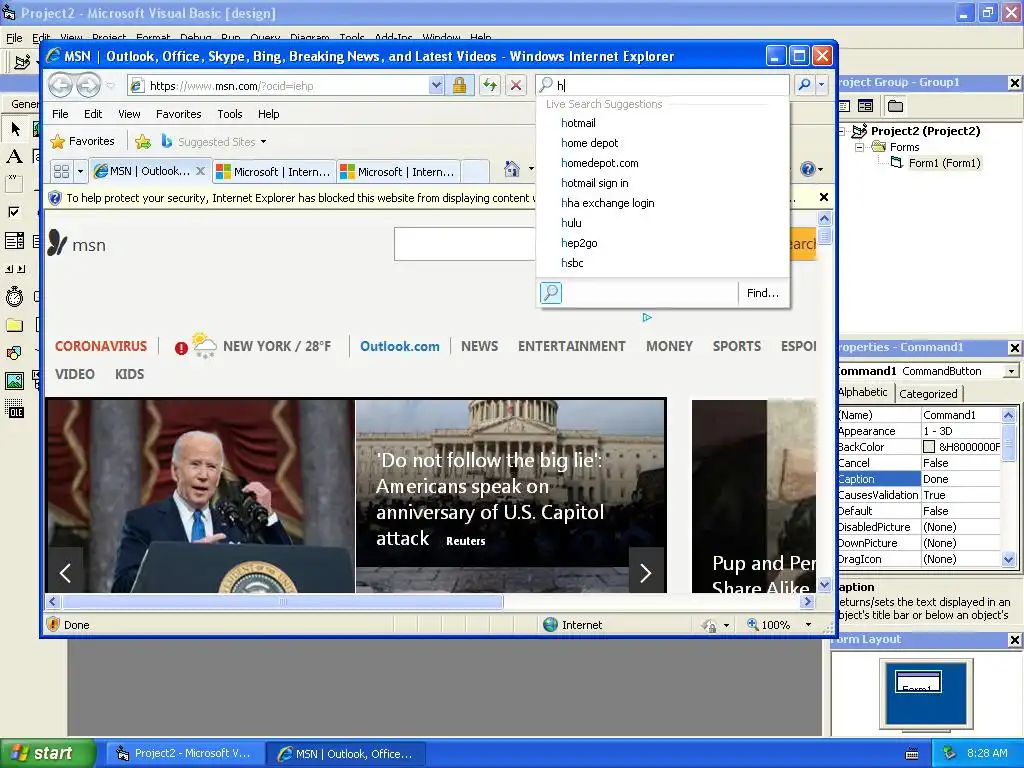
Task: Select ComboBox tool in VB toolbox
Action: click(x=14, y=240)
